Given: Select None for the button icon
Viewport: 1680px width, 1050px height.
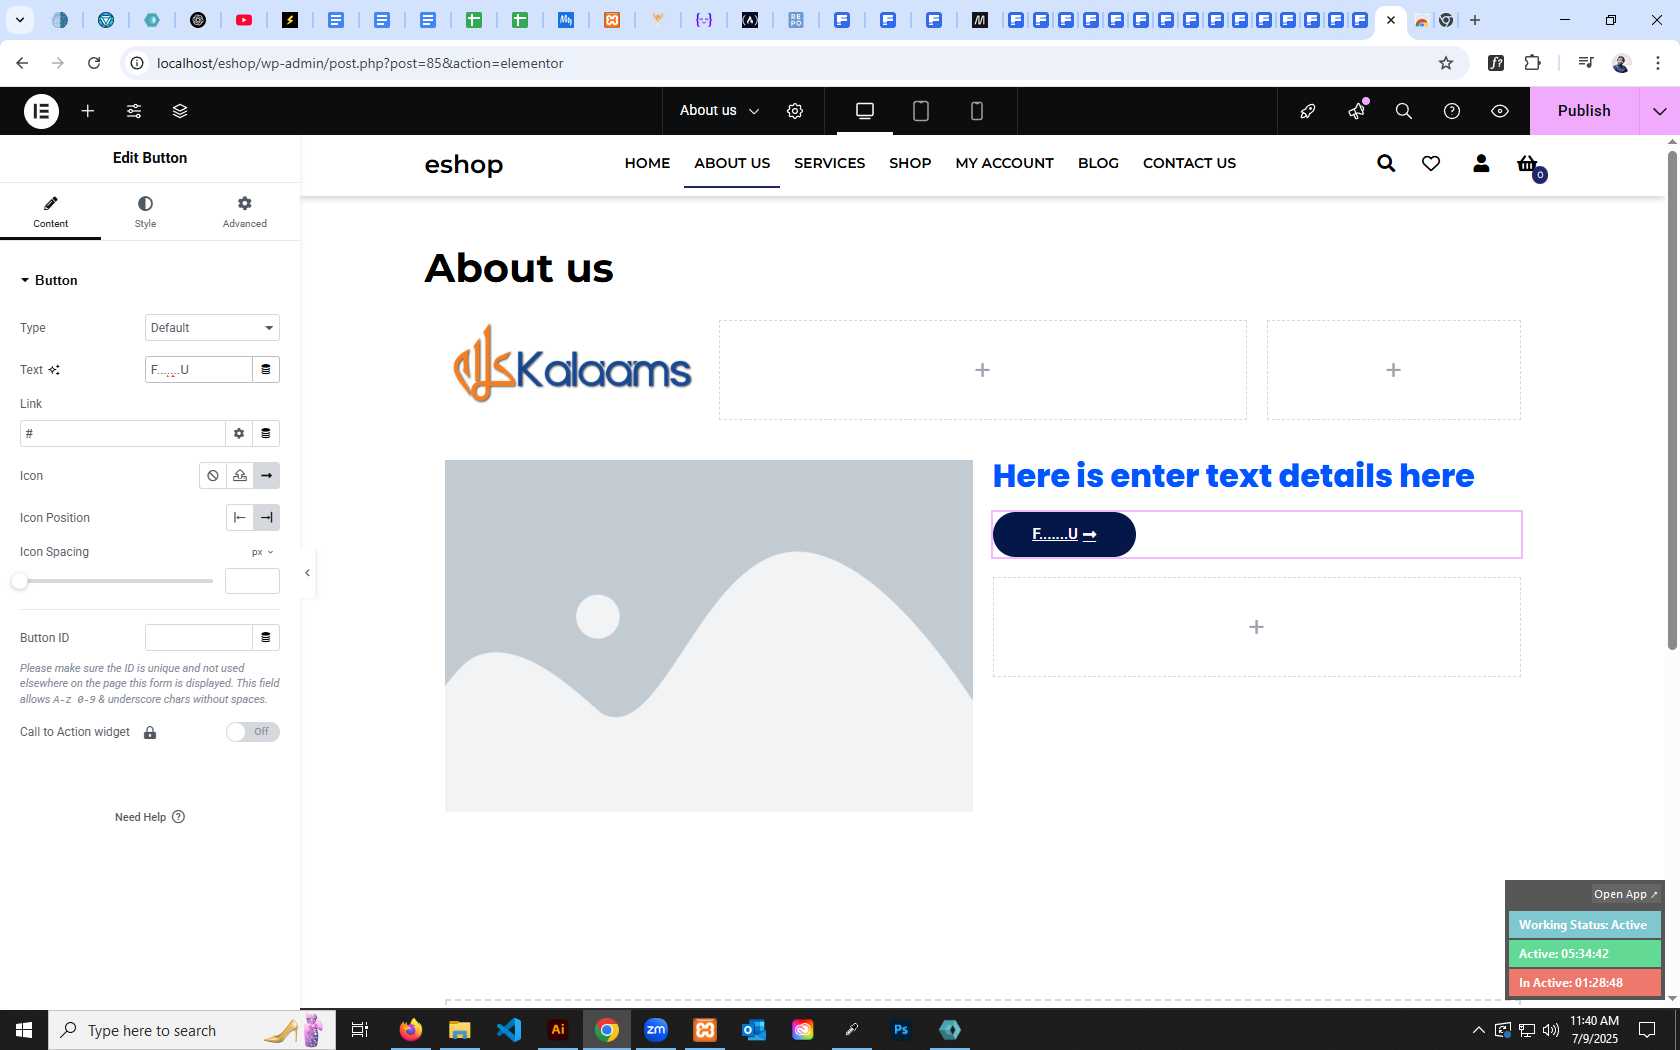Looking at the screenshot, I should click(213, 476).
